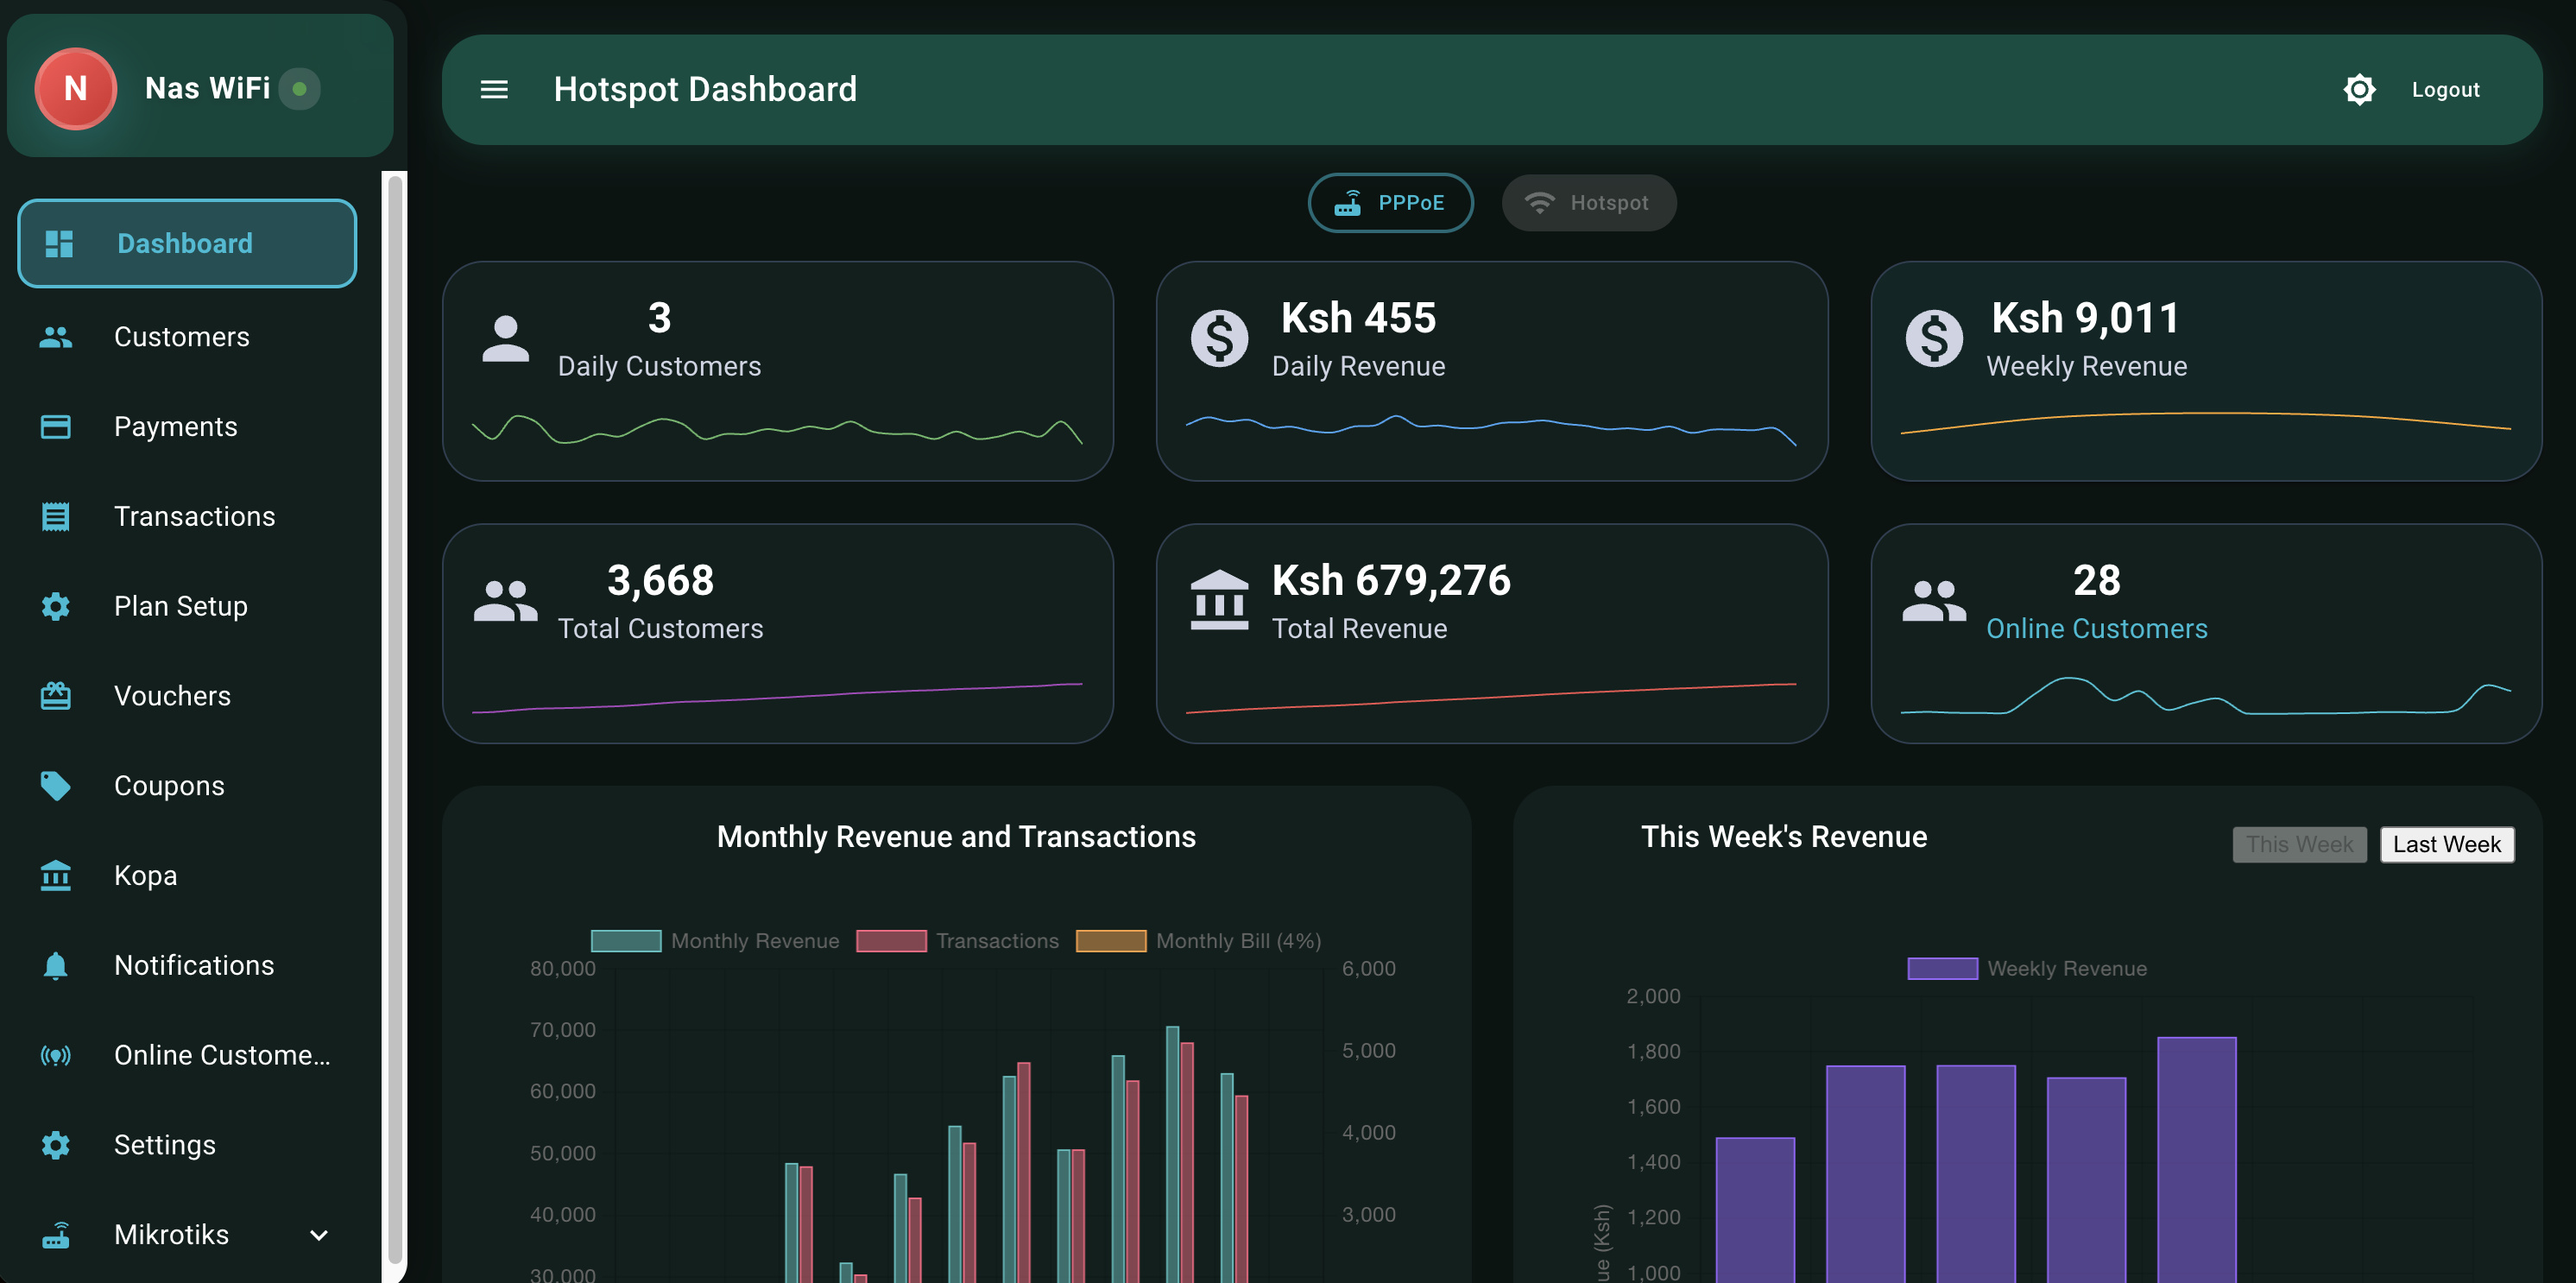The image size is (2576, 1283).
Task: Toggle Transactions legend red swatch
Action: [x=891, y=941]
